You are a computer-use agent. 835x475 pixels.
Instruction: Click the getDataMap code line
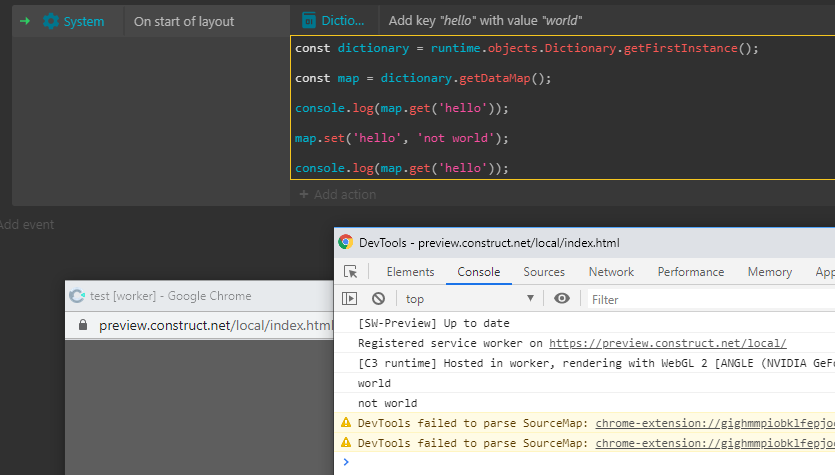click(423, 78)
